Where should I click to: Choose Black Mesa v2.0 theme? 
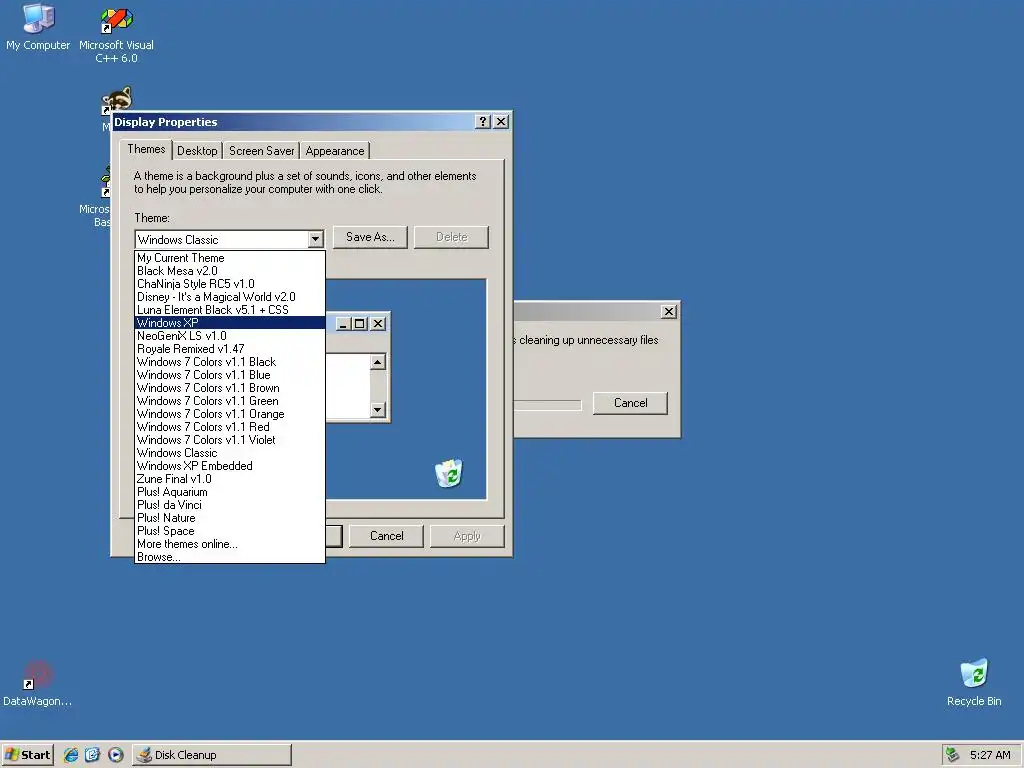click(230, 271)
